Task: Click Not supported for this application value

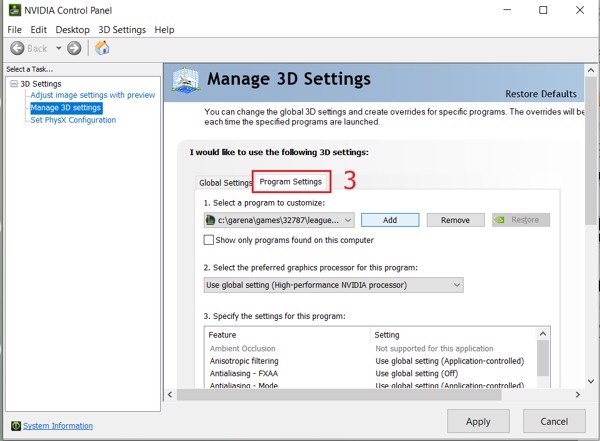Action: pyautogui.click(x=434, y=348)
